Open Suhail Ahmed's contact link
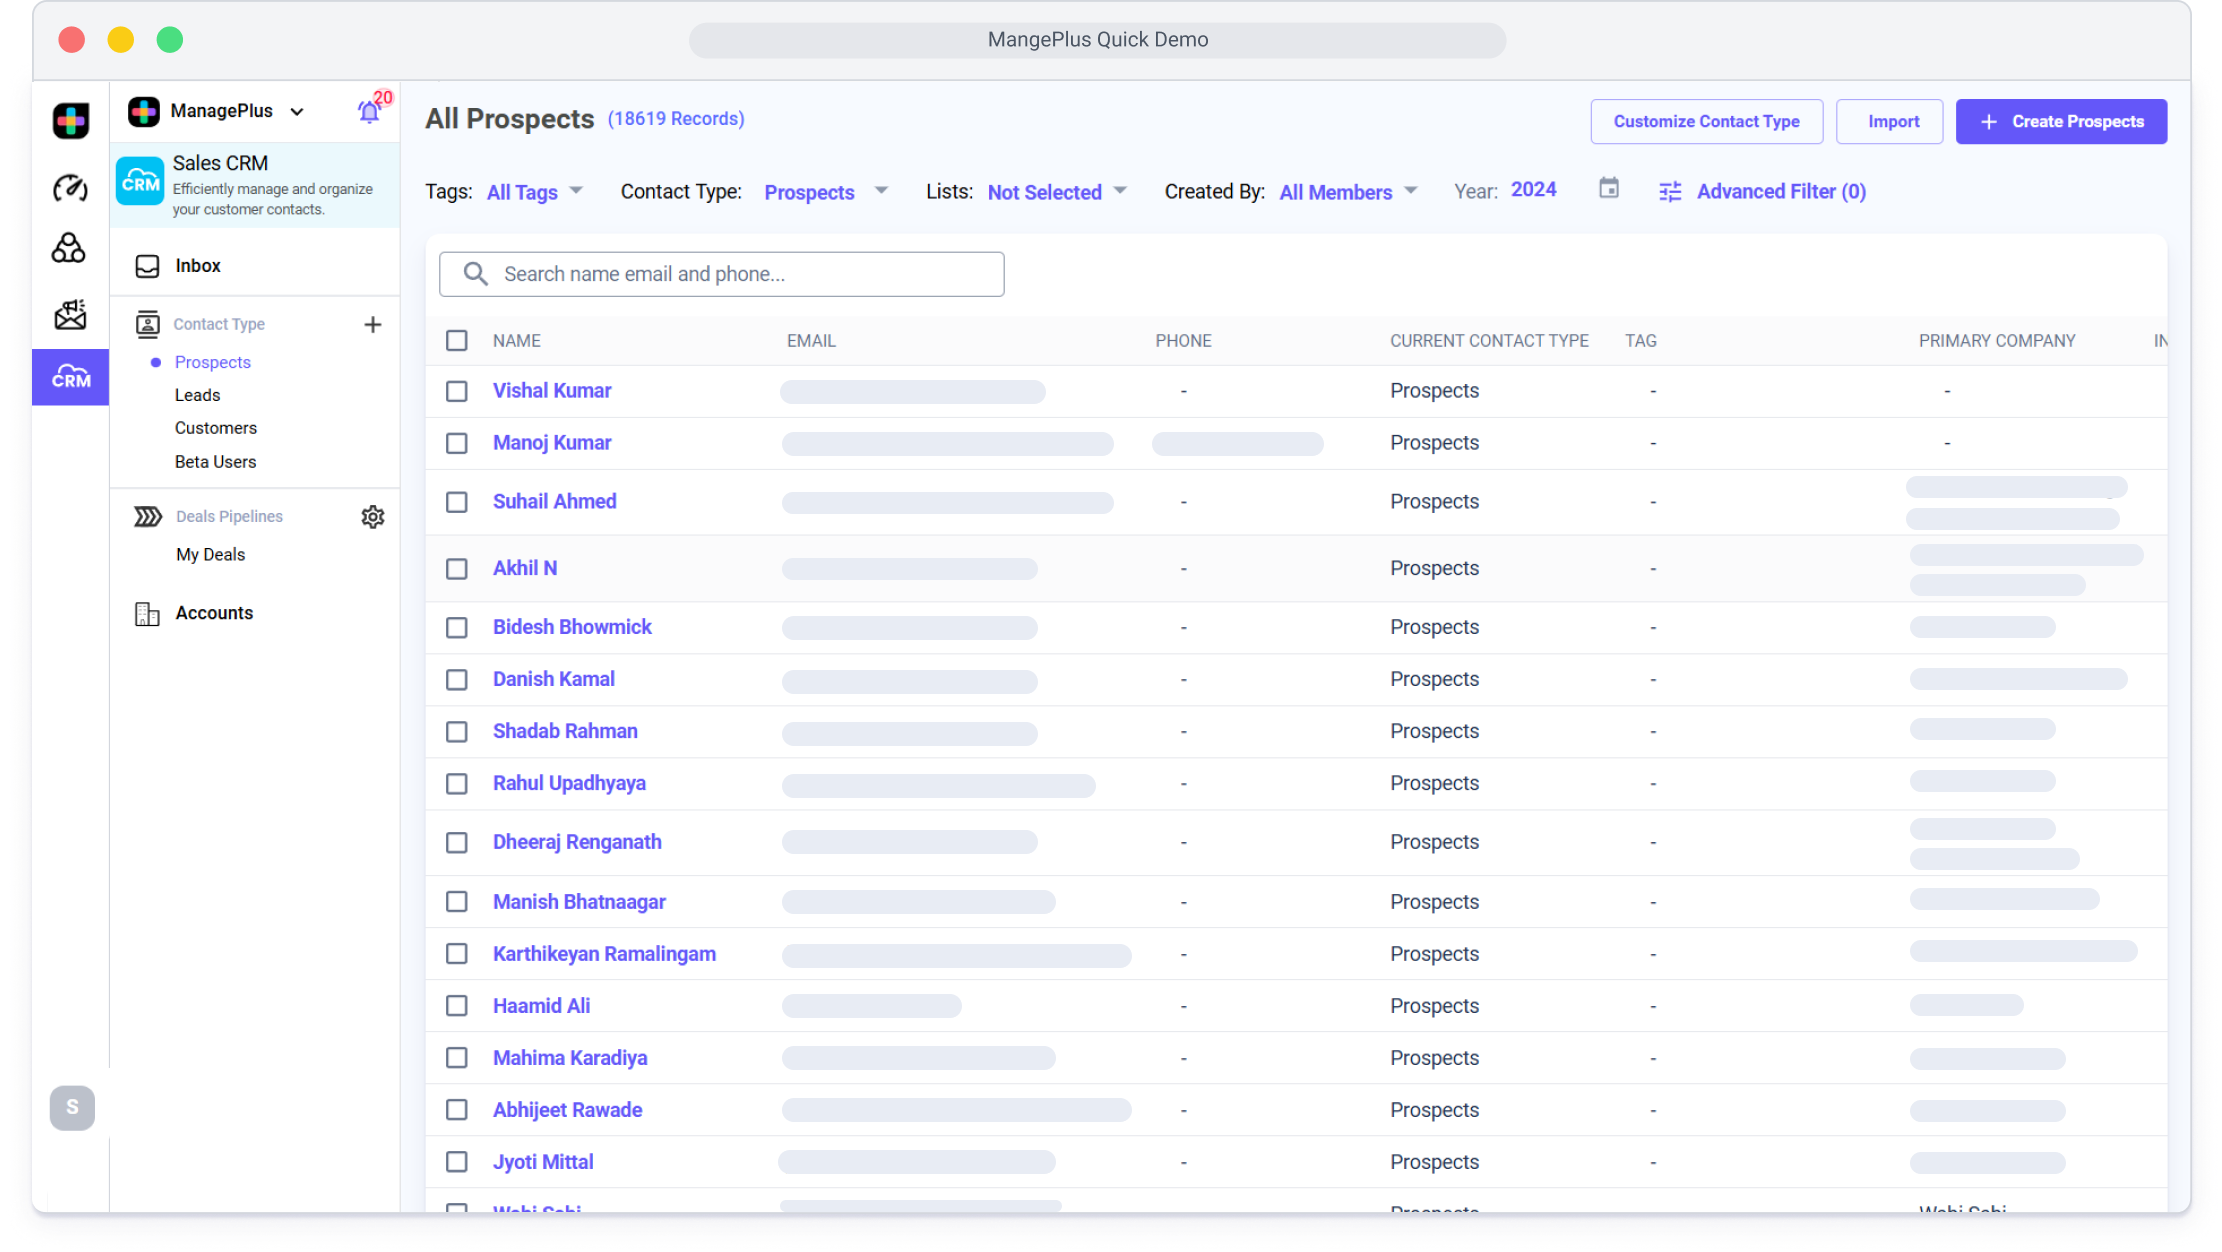Screen dimensions: 2222x1252 554,502
